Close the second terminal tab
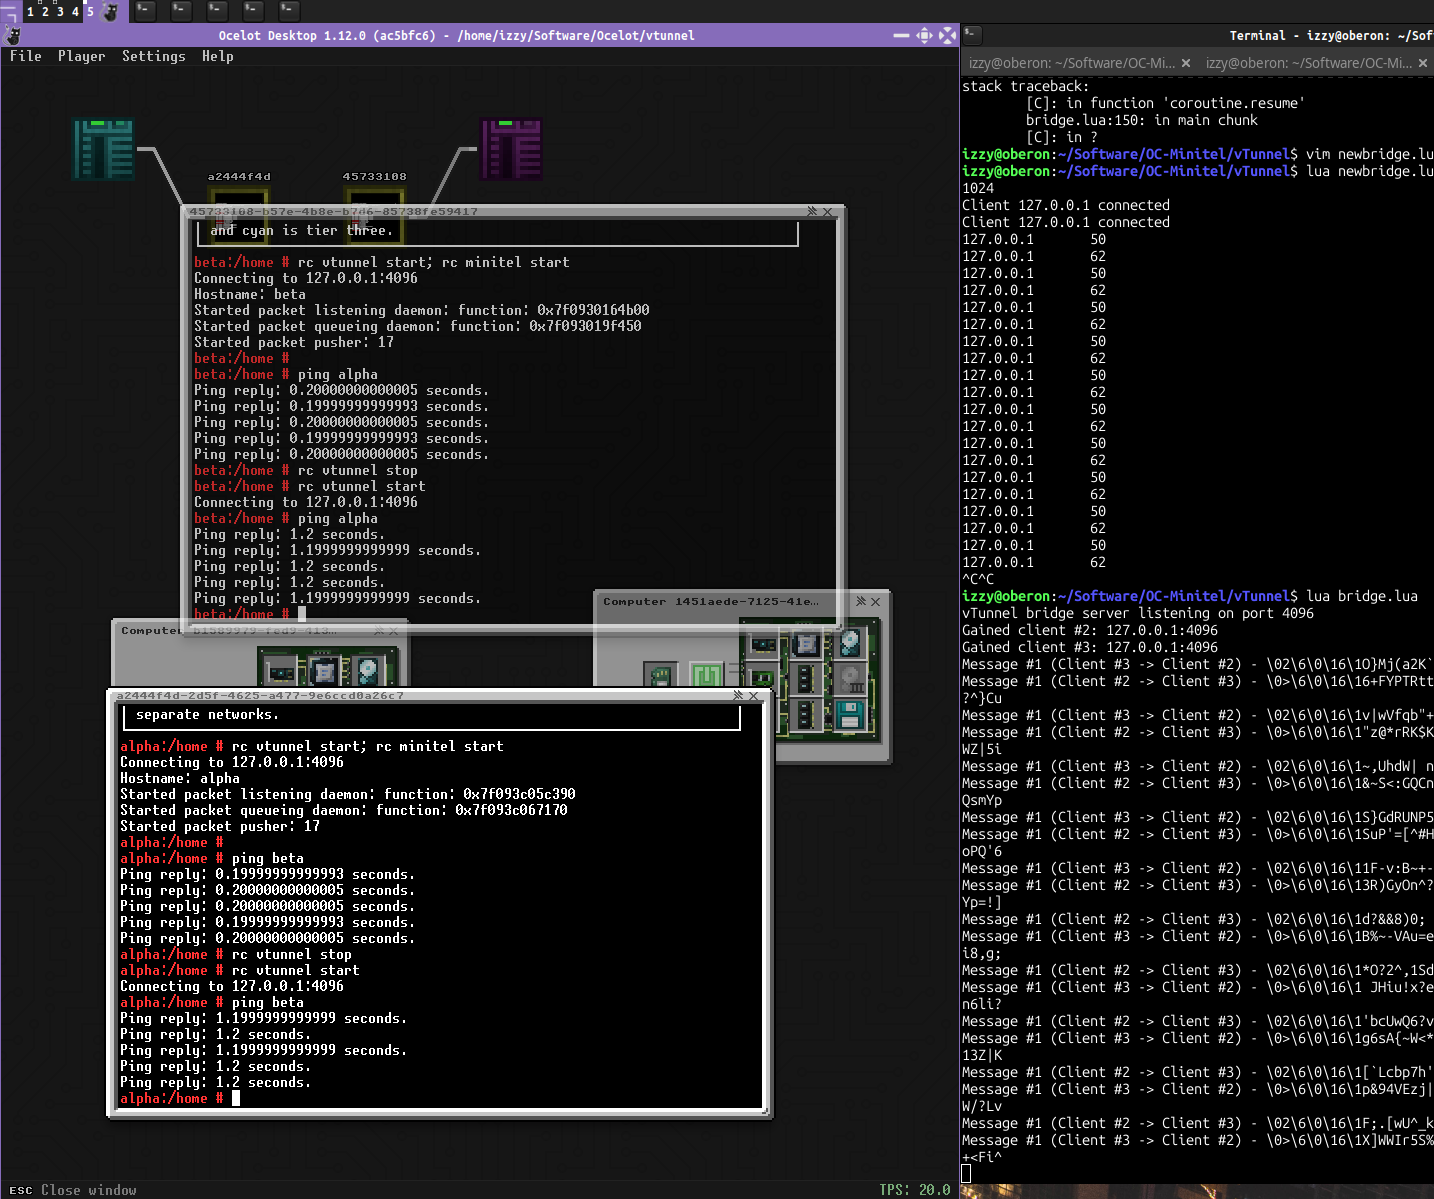Image resolution: width=1434 pixels, height=1199 pixels. [x=1423, y=63]
